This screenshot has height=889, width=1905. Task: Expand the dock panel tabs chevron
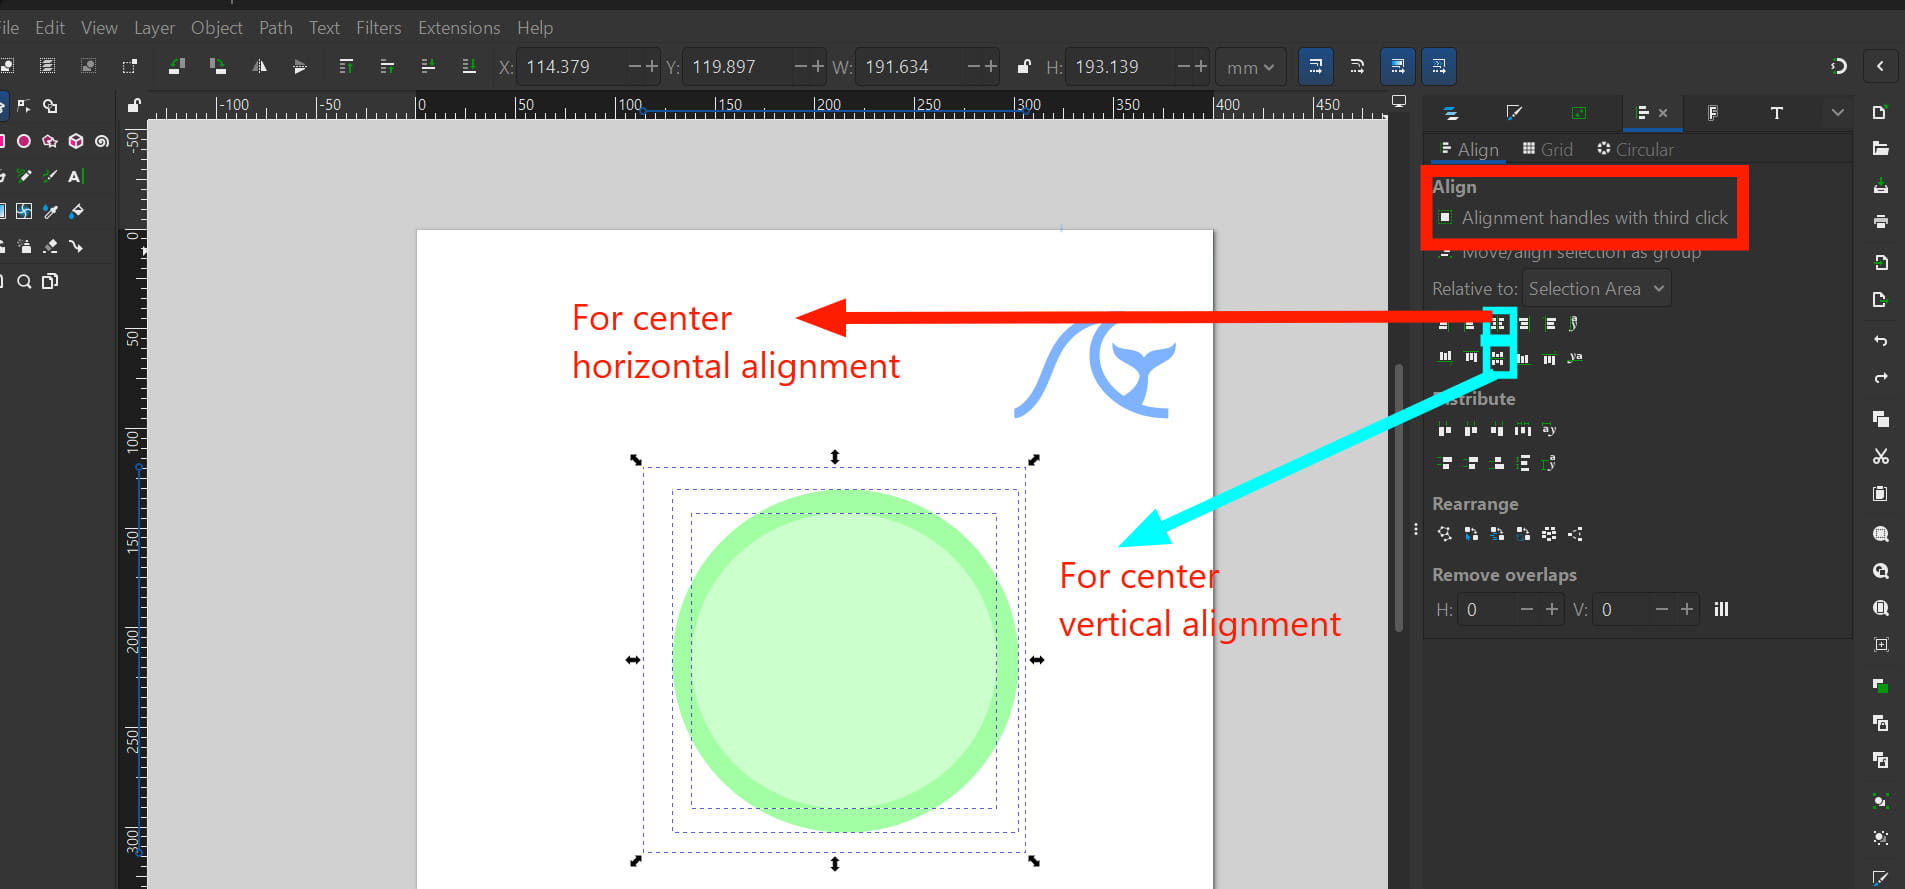click(x=1837, y=113)
